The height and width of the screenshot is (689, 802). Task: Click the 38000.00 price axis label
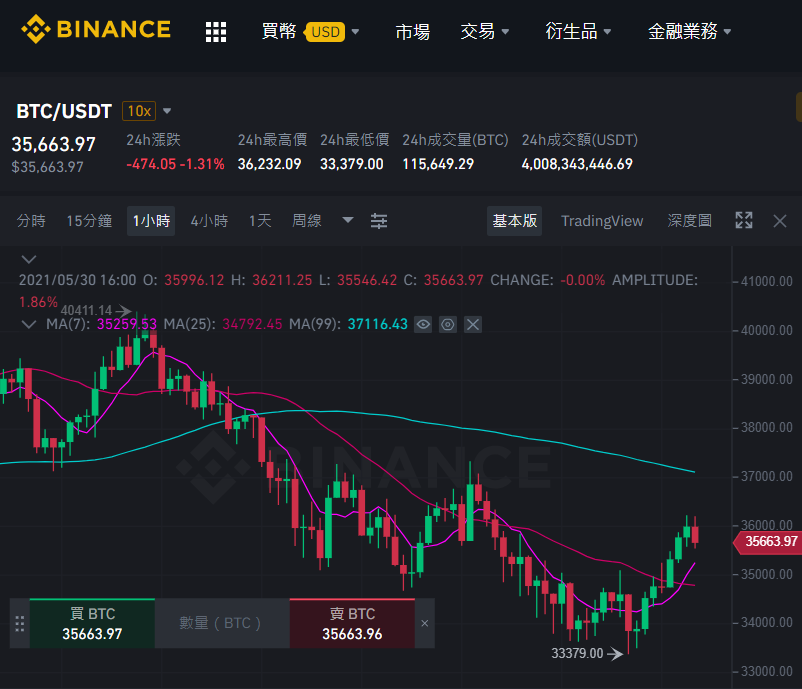pos(767,428)
